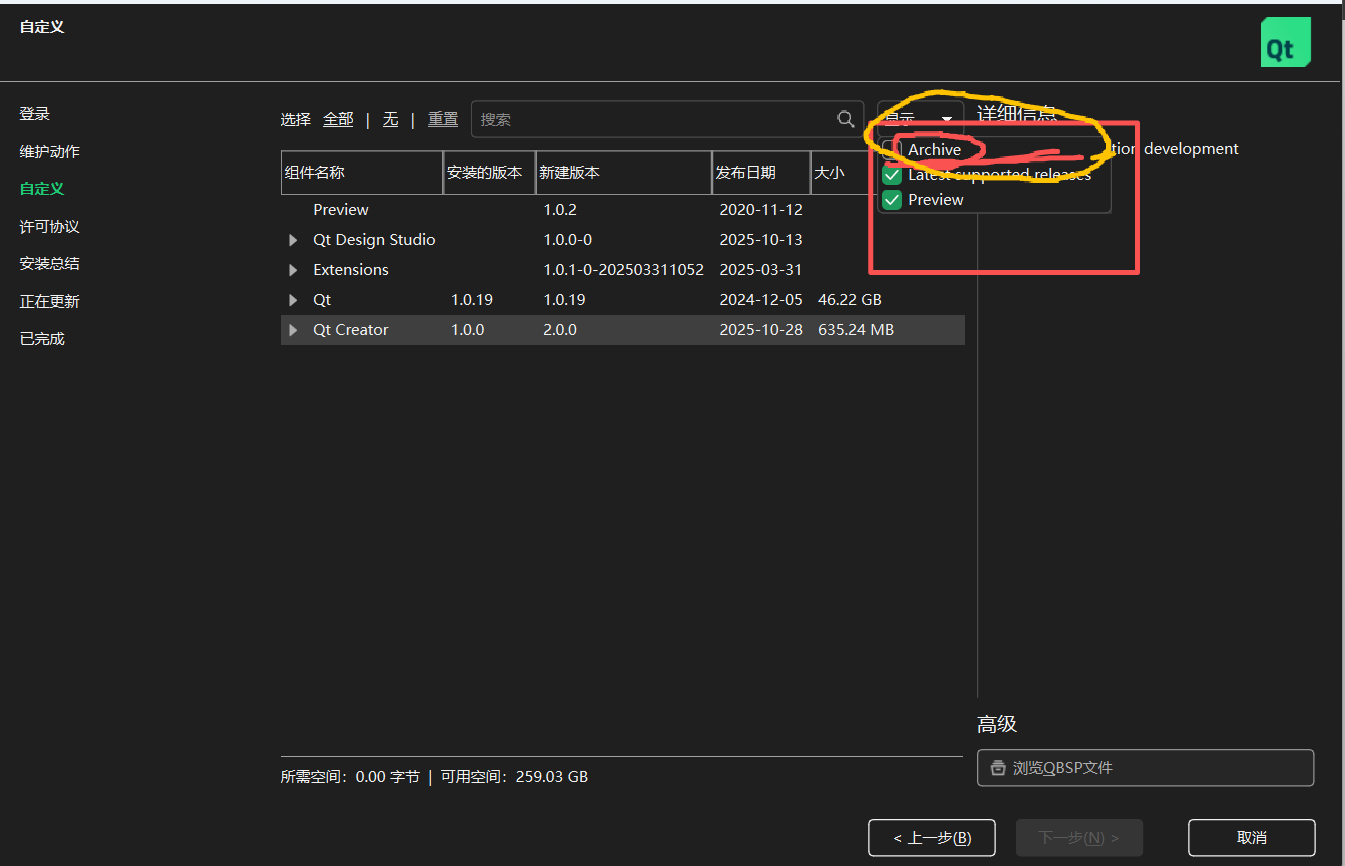Select the 维护动作 sidebar step
1345x866 pixels.
50,152
